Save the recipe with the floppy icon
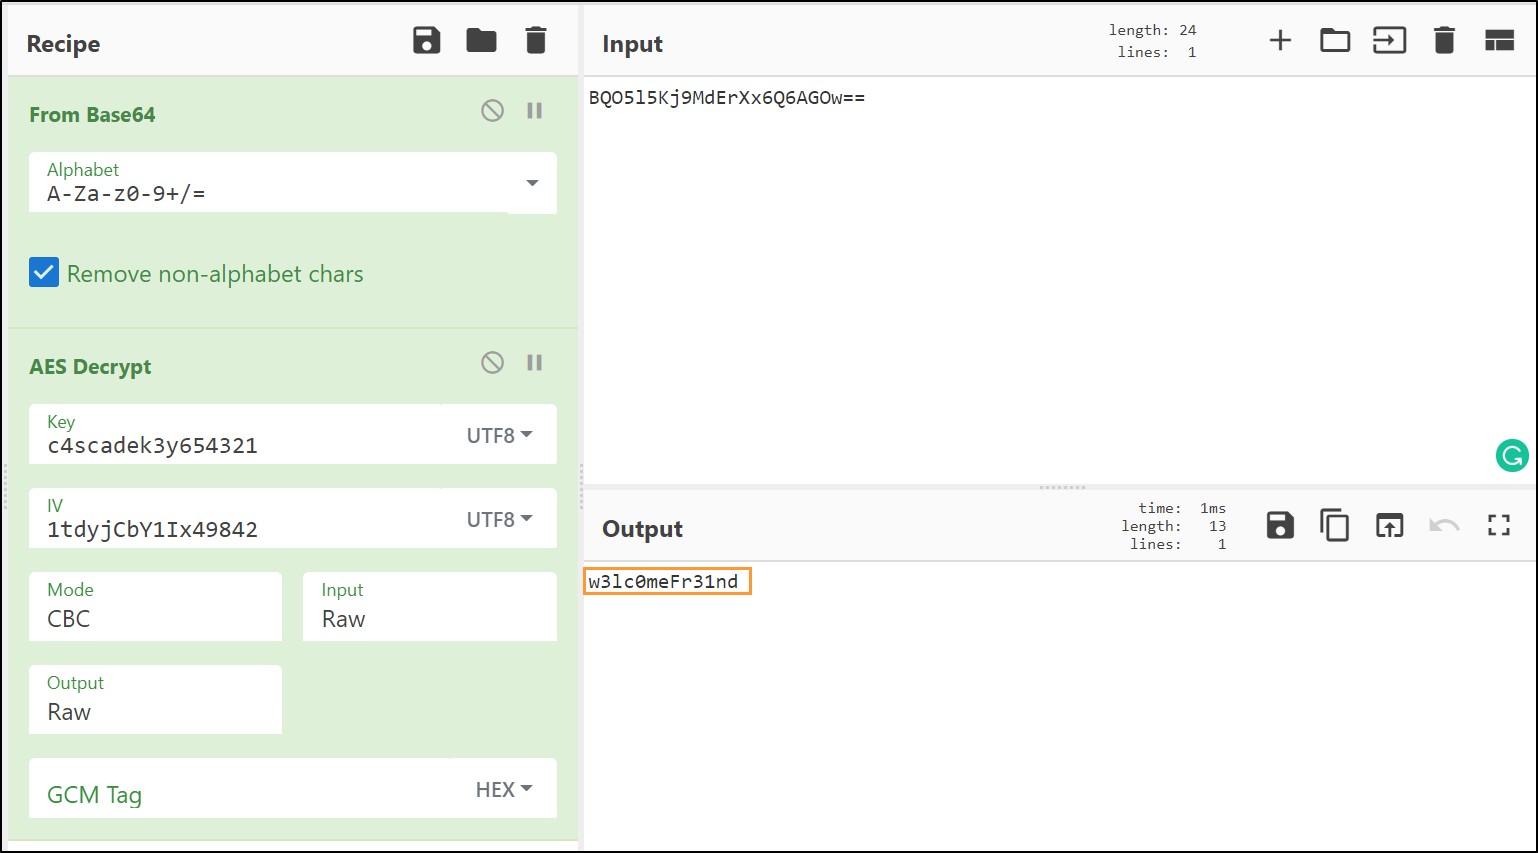1538x853 pixels. click(x=427, y=41)
